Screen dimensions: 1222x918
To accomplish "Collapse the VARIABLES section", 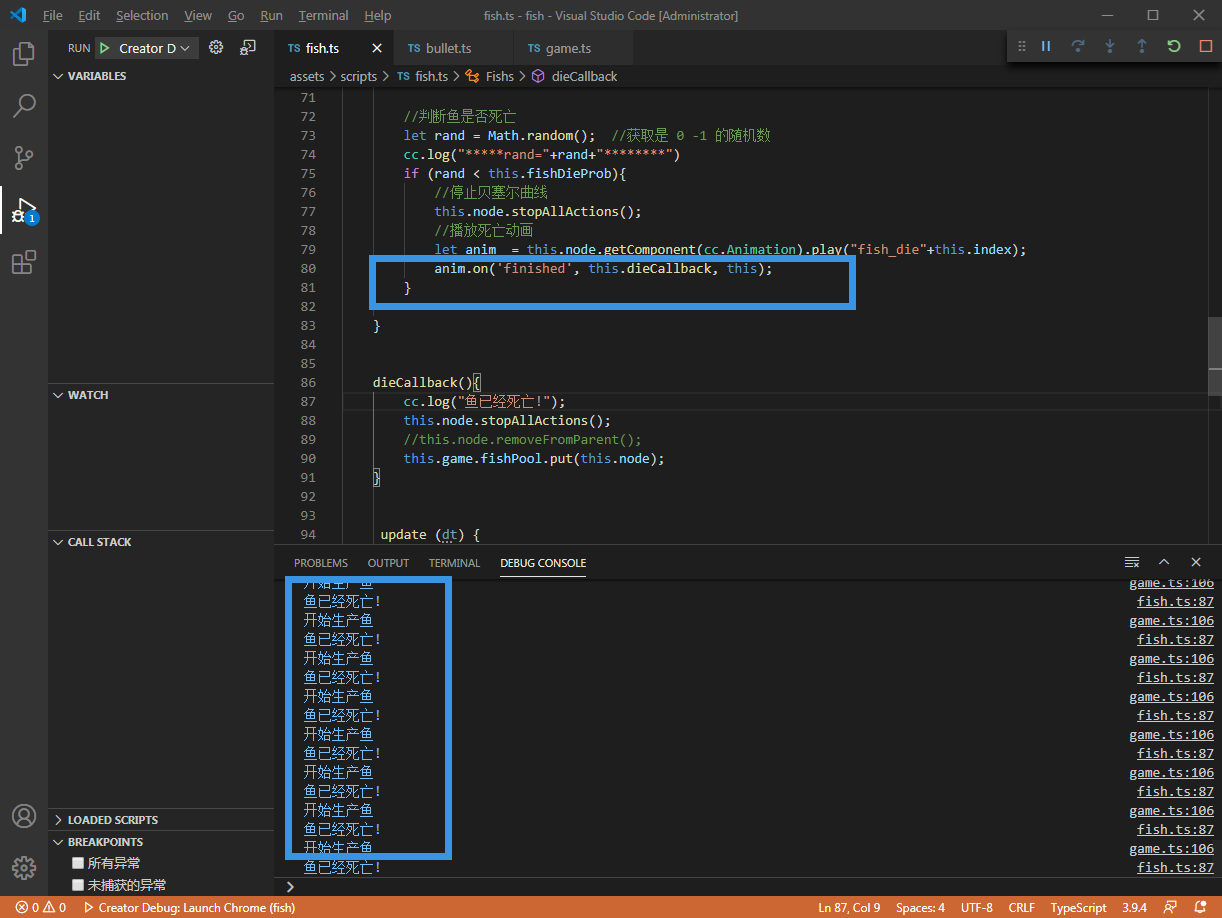I will (96, 76).
